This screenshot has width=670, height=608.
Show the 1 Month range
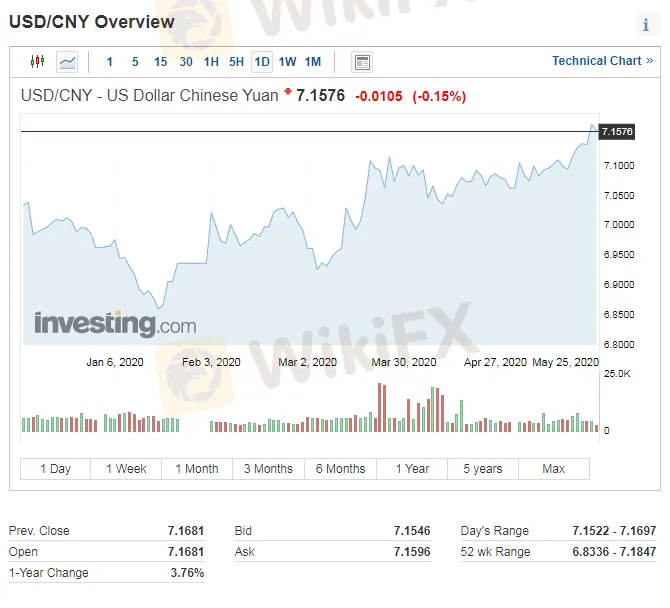(x=197, y=469)
